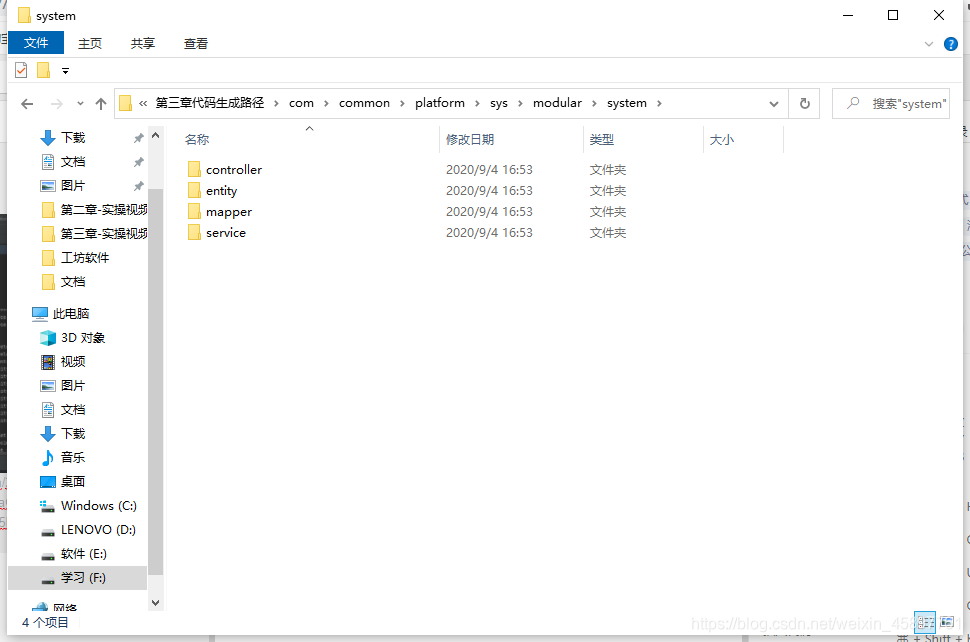
Task: Open recent locations dropdown next to forward arrow
Action: pos(79,102)
